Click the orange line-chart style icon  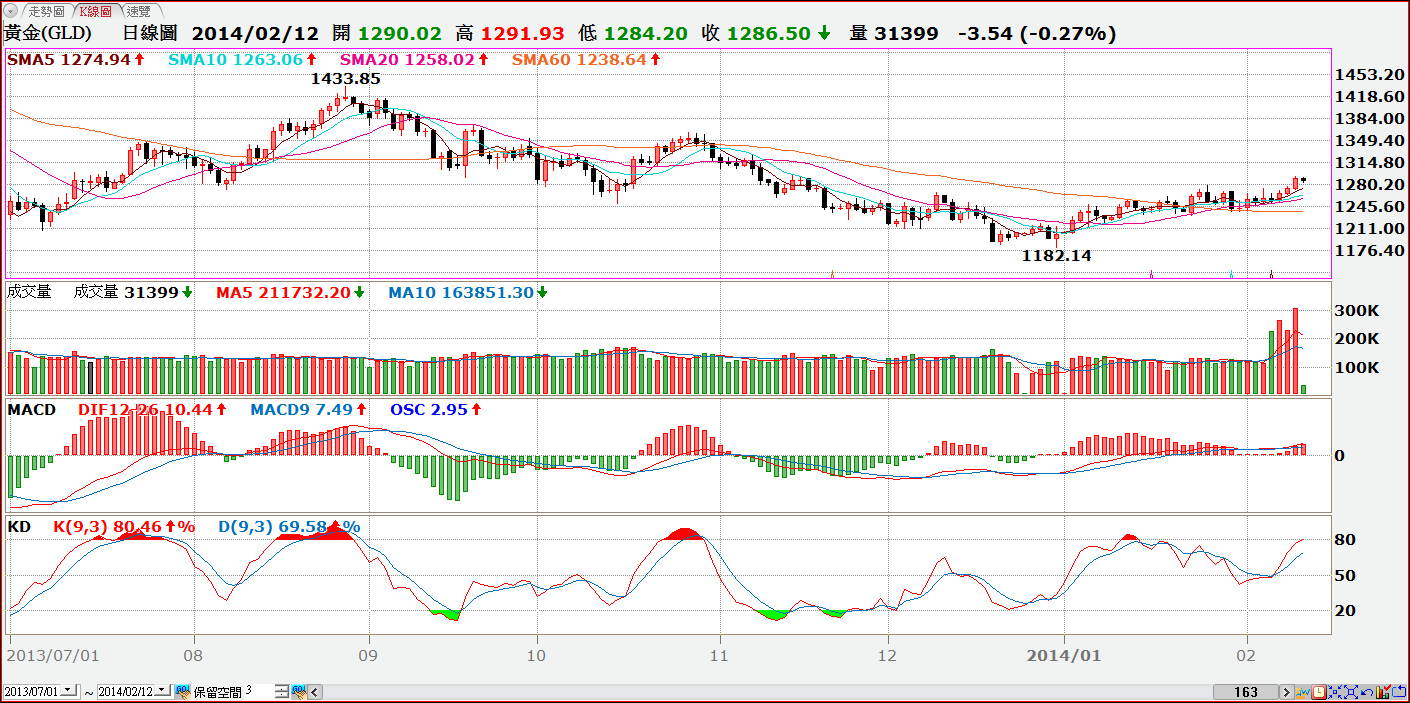coord(1301,692)
